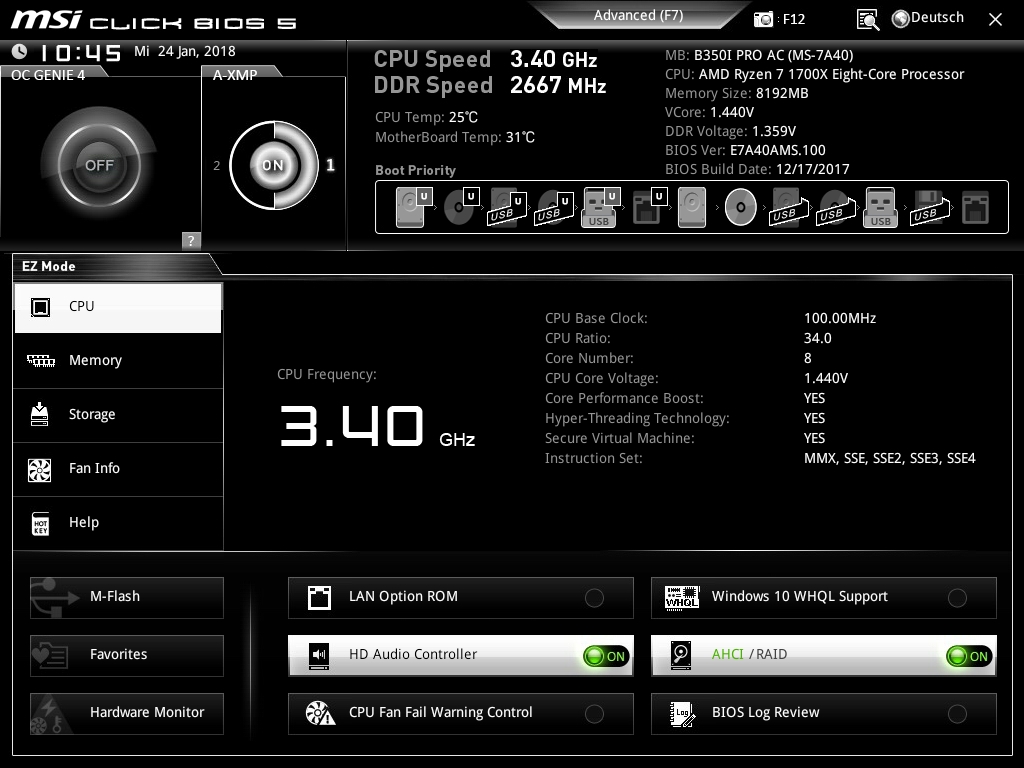Click the Memory RAM stick icon
The height and width of the screenshot is (768, 1024).
tap(40, 360)
